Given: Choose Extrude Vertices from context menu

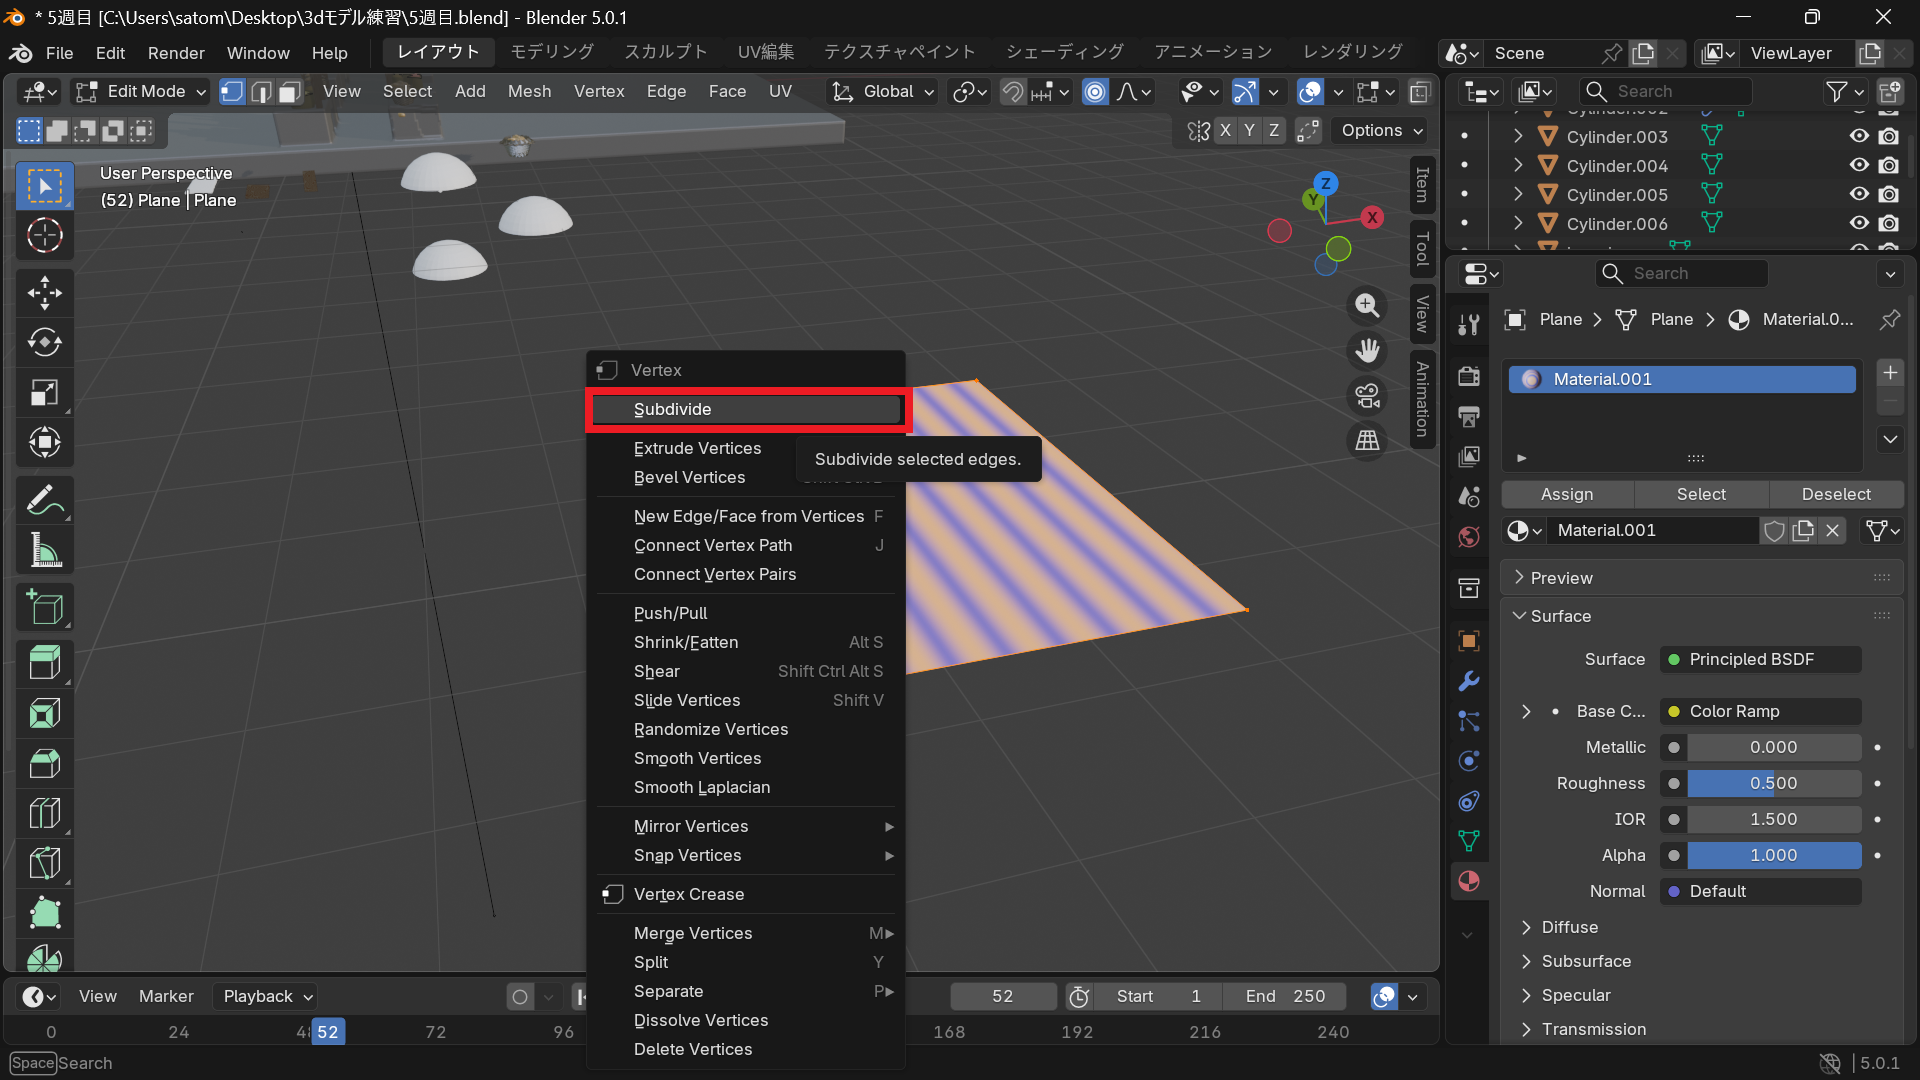Looking at the screenshot, I should coord(697,448).
